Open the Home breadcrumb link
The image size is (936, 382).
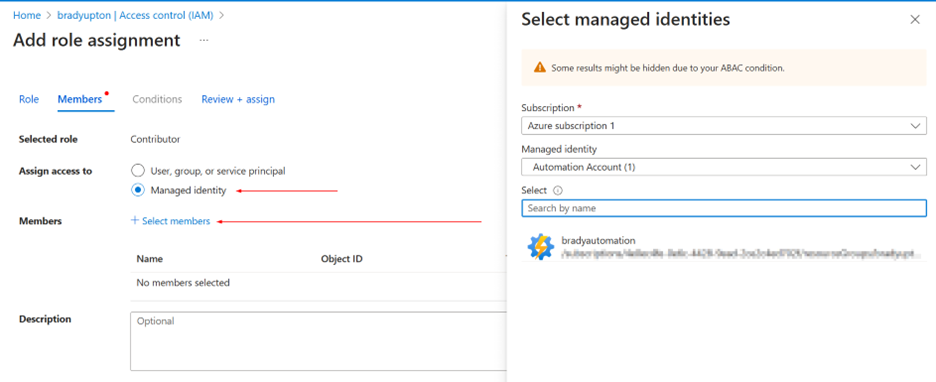coord(26,16)
